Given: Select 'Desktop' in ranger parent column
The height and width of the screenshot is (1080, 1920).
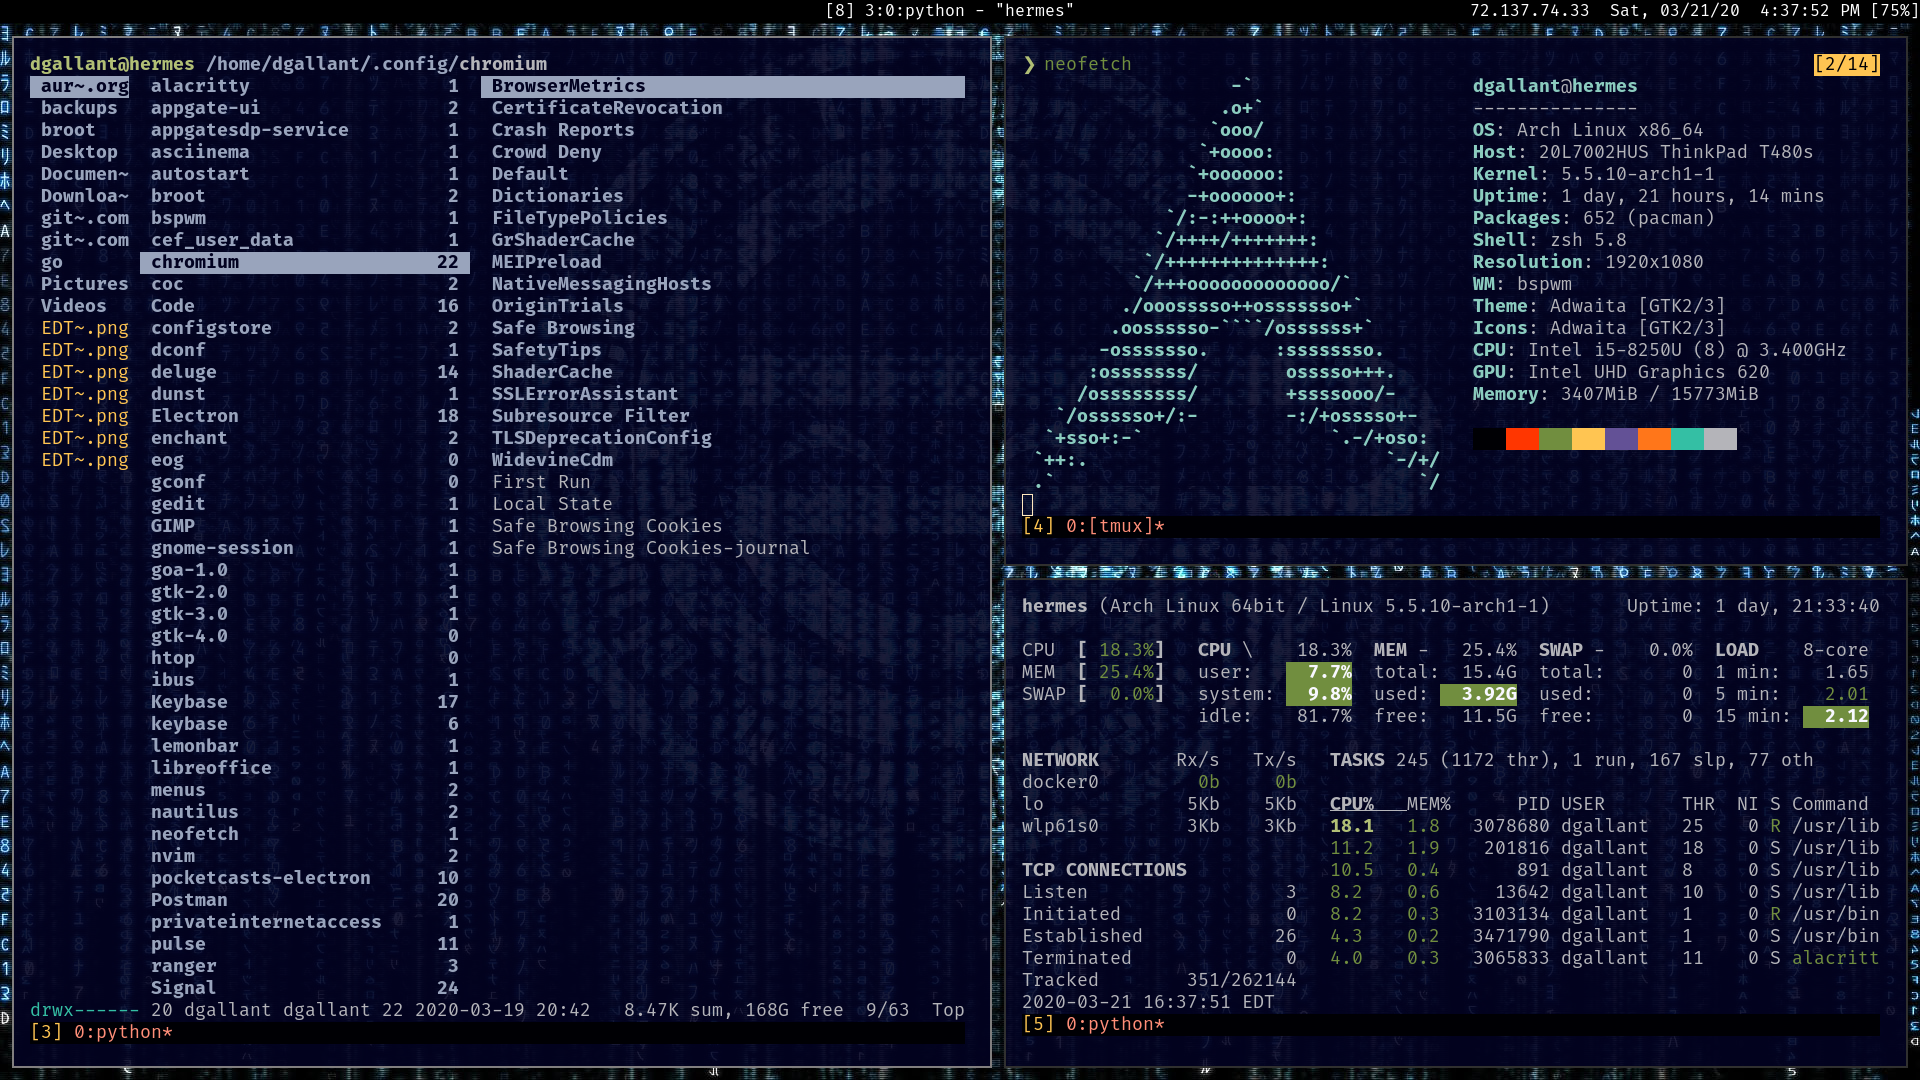Looking at the screenshot, I should pyautogui.click(x=79, y=153).
